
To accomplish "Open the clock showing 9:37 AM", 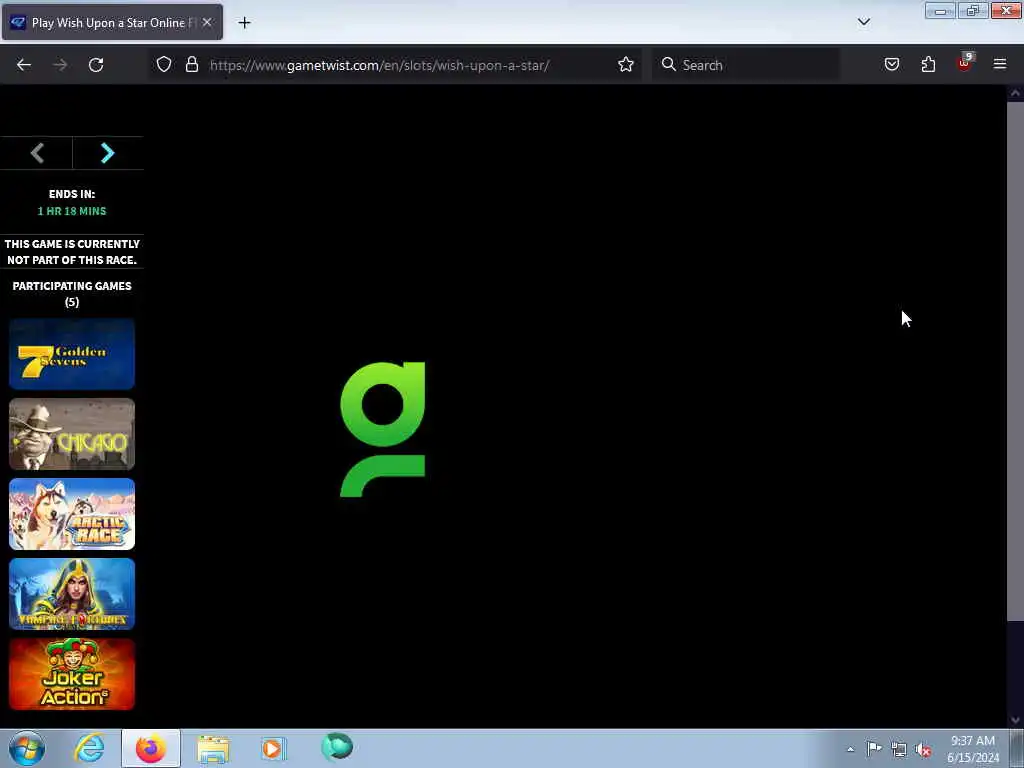I will pos(973,749).
